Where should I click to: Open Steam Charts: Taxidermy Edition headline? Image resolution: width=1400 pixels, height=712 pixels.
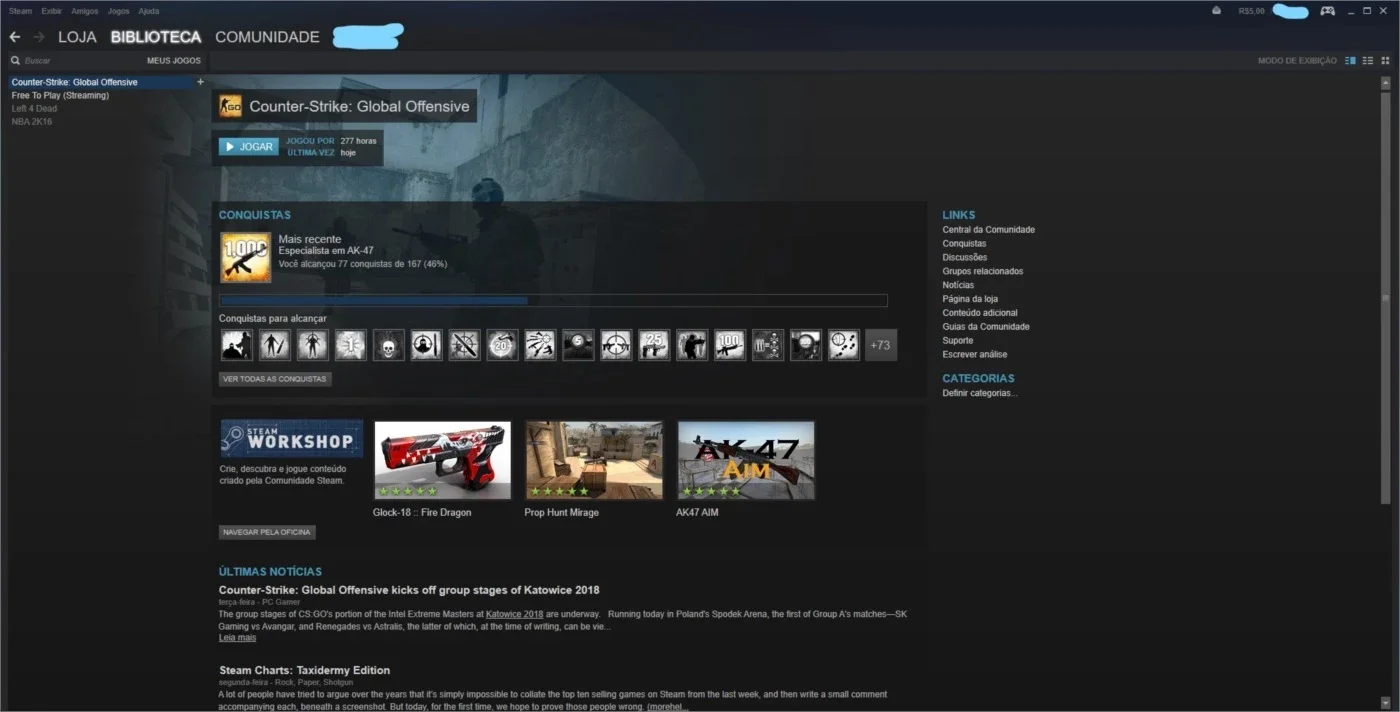(x=304, y=670)
